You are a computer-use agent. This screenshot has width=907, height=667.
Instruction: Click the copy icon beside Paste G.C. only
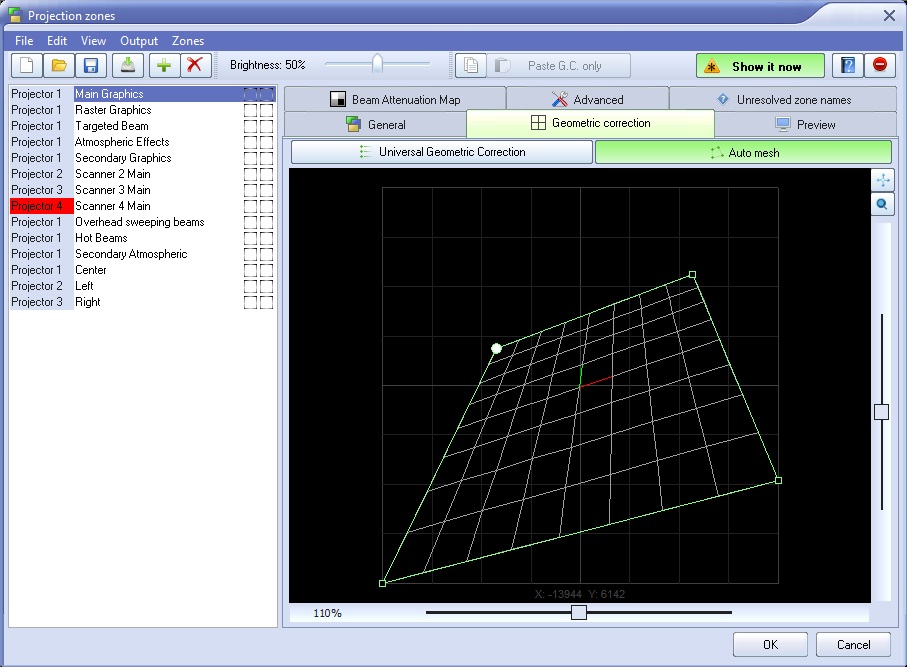[x=471, y=66]
